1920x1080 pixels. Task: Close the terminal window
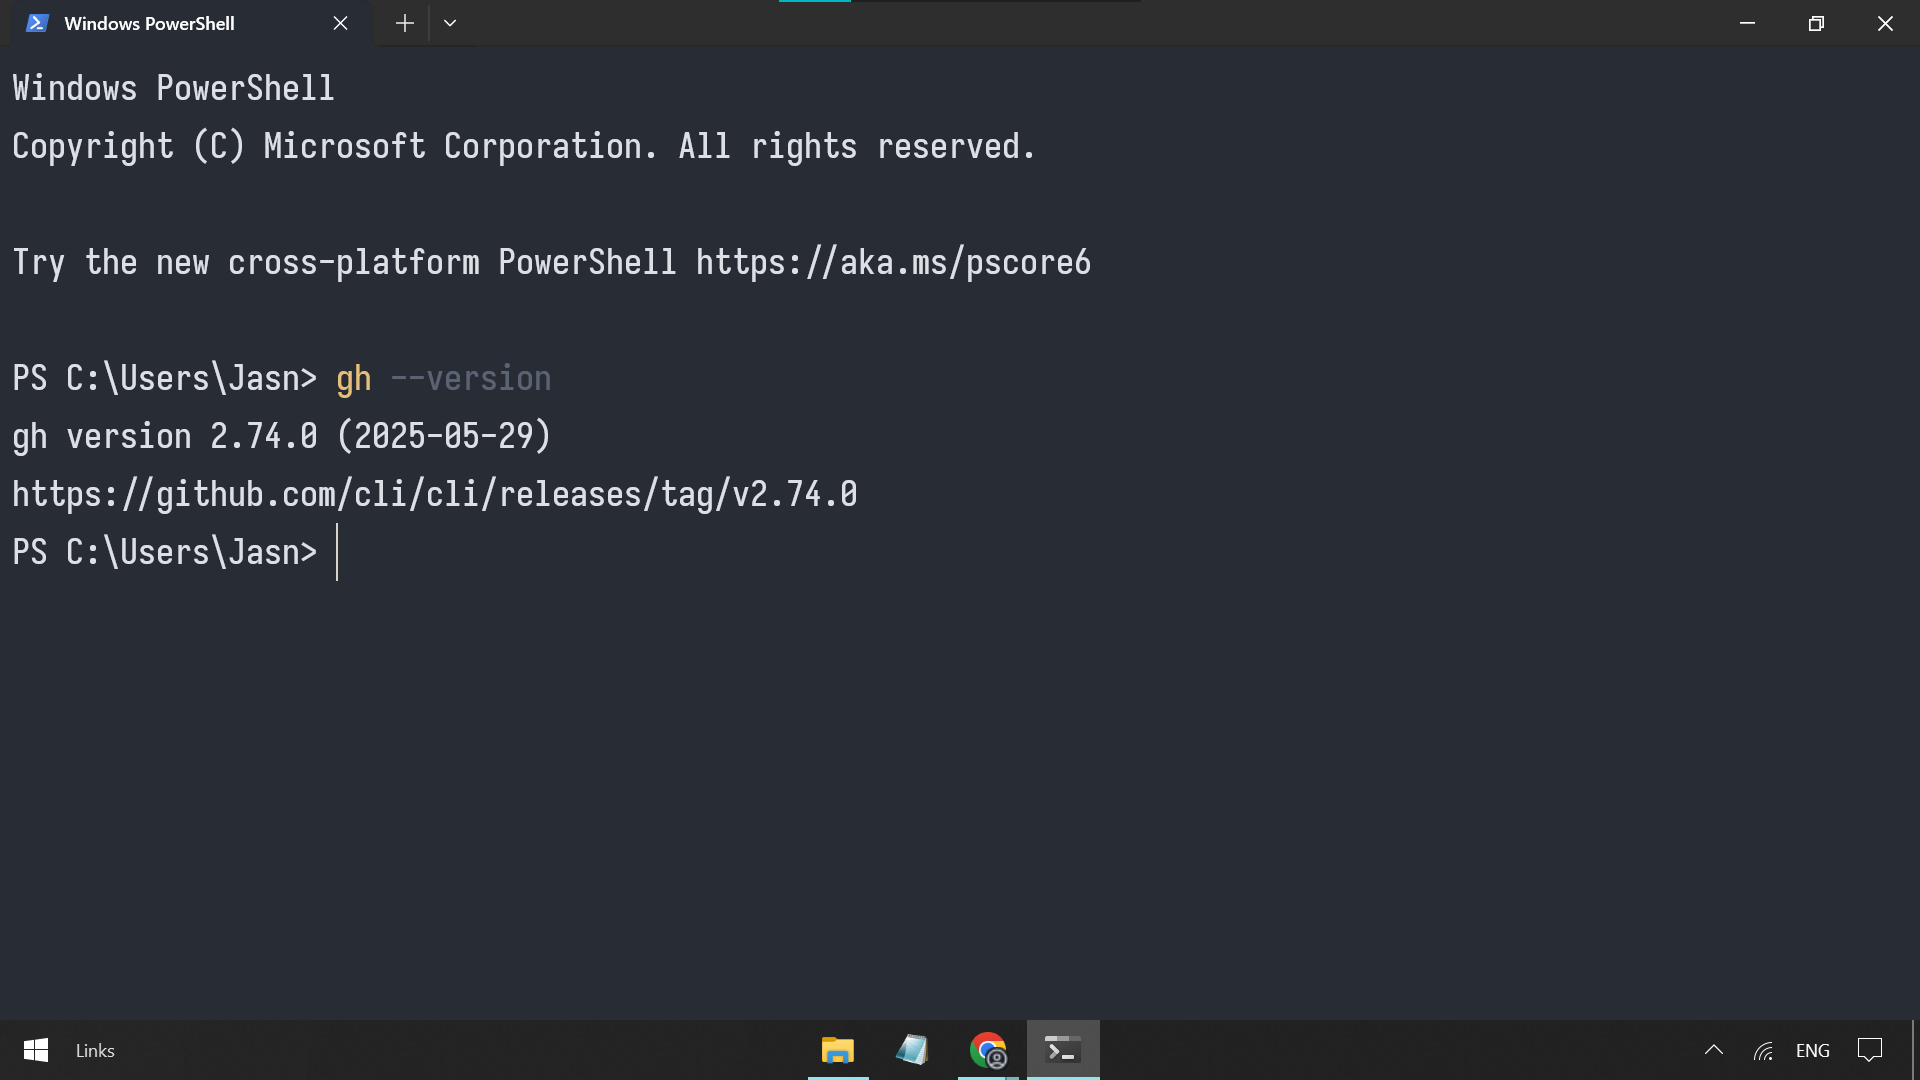1885,23
